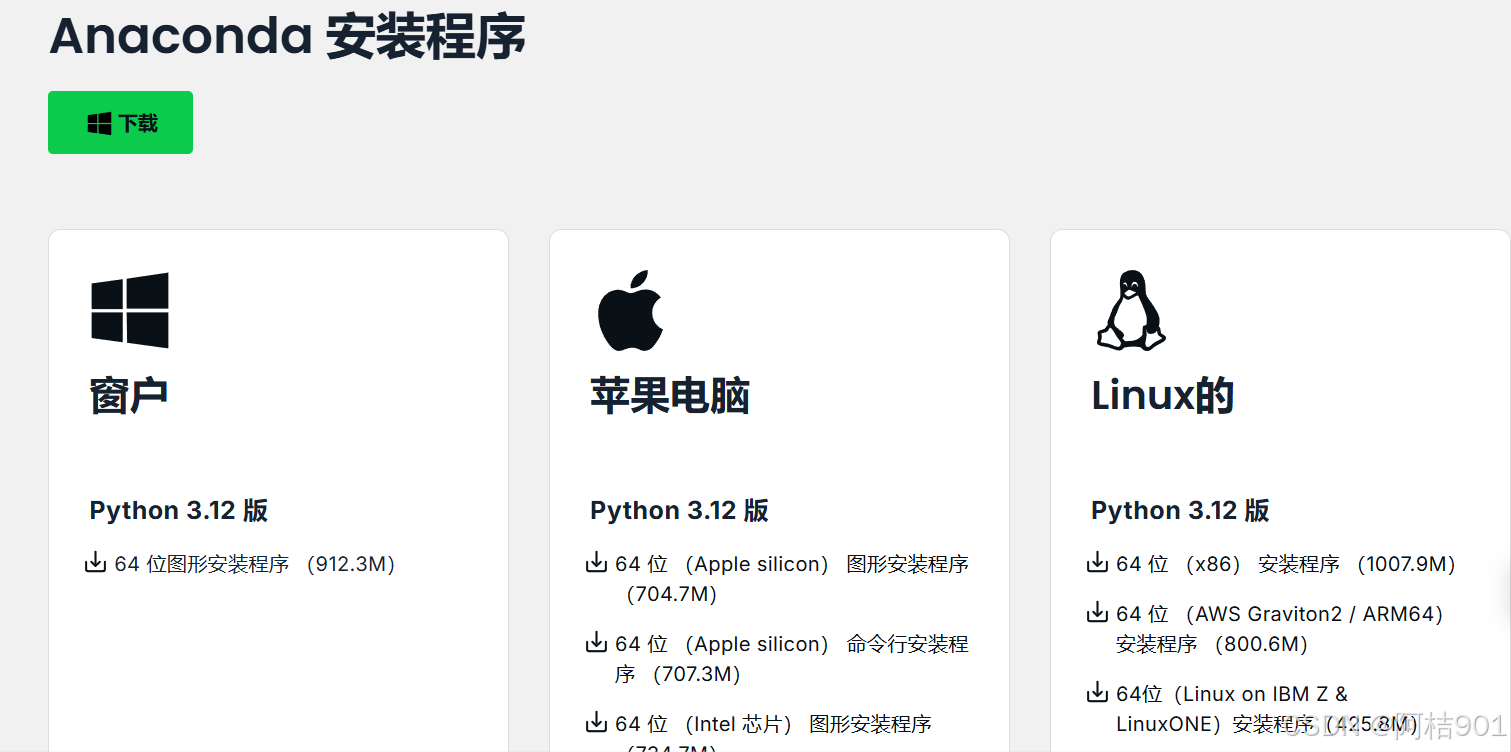Click the Linux的 card title

[1163, 396]
